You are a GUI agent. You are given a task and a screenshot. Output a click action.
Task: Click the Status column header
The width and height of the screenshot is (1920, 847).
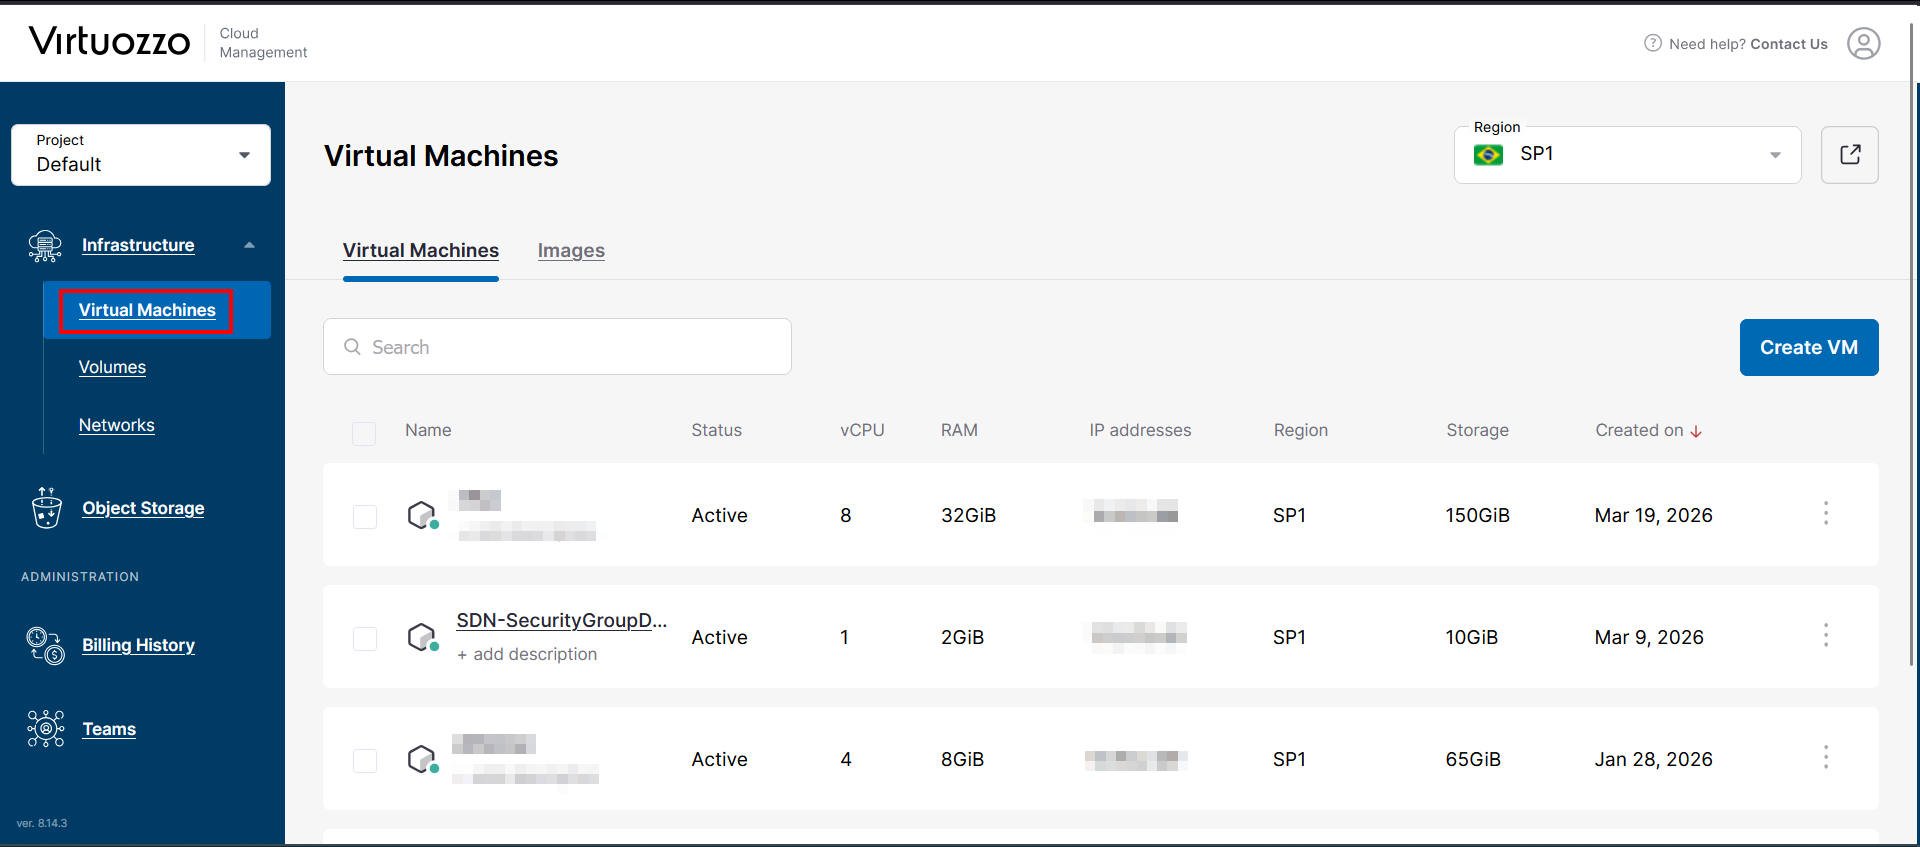pos(717,430)
